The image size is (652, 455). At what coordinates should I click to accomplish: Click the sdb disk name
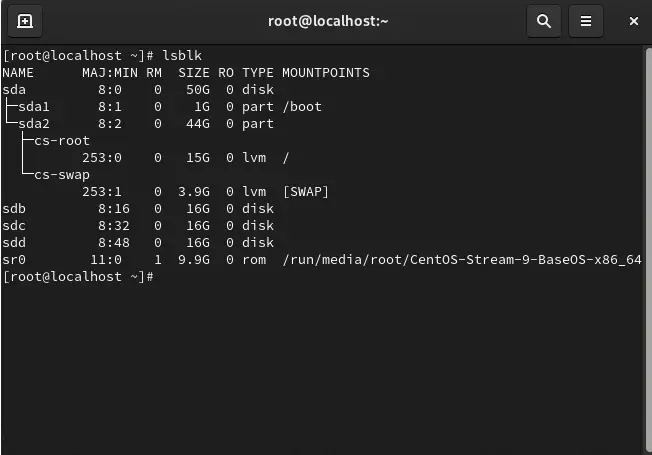coord(14,208)
